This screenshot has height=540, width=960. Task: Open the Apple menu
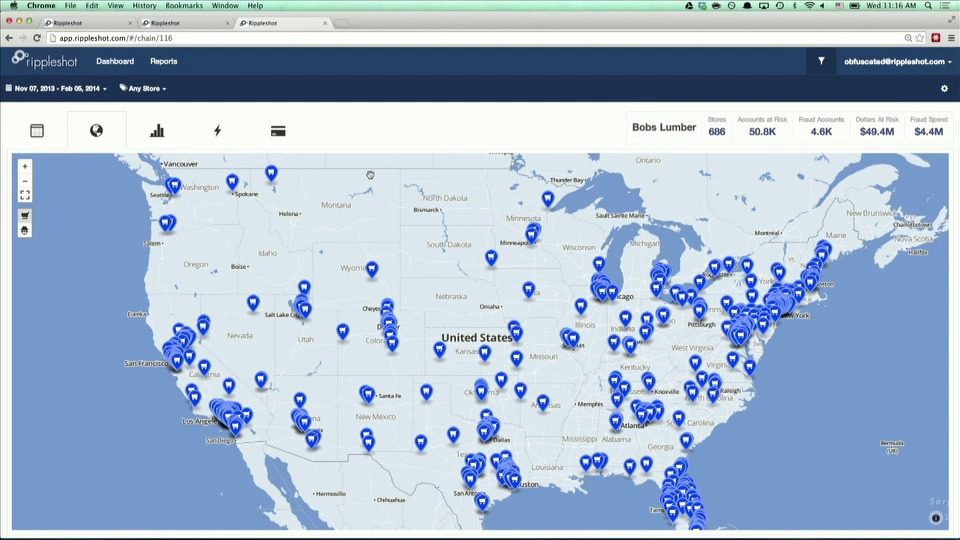coord(13,6)
